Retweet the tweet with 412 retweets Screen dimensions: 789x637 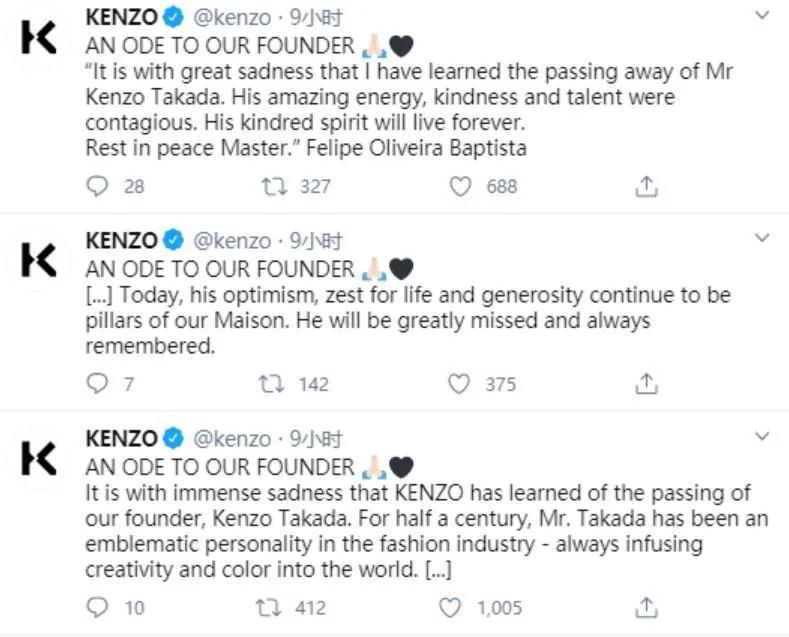point(272,607)
